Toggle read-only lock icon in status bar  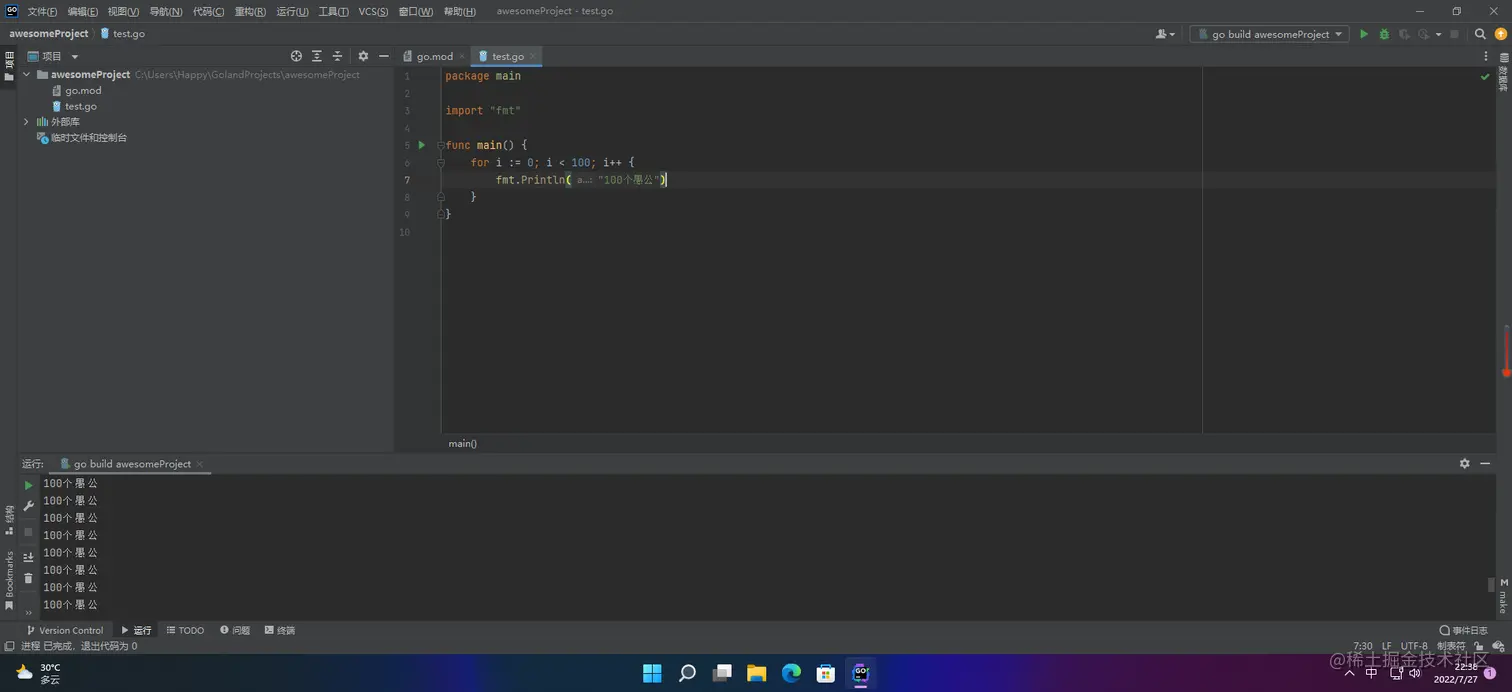1478,646
